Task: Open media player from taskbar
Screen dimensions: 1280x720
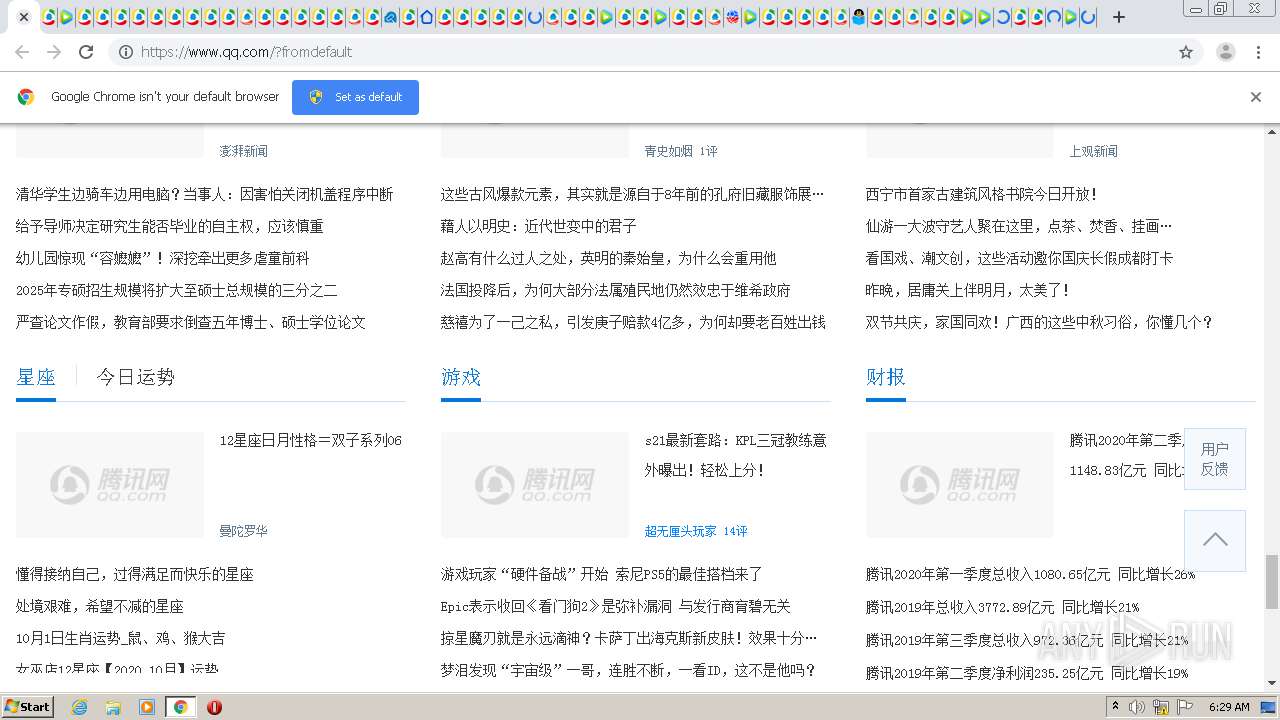Action: 147,707
